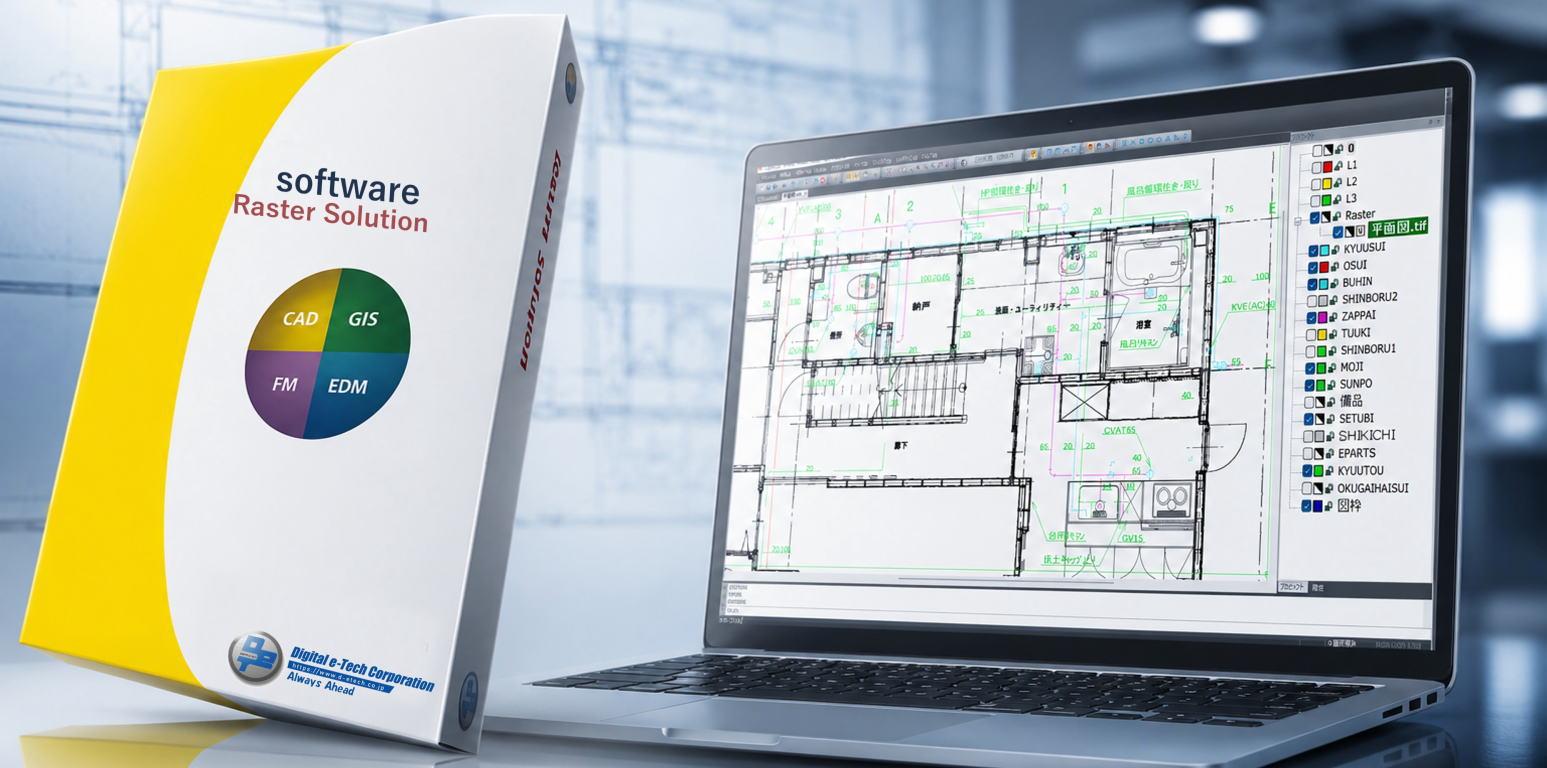
Task: Toggle the lock icon on layer OSUI
Action: coord(1335,266)
